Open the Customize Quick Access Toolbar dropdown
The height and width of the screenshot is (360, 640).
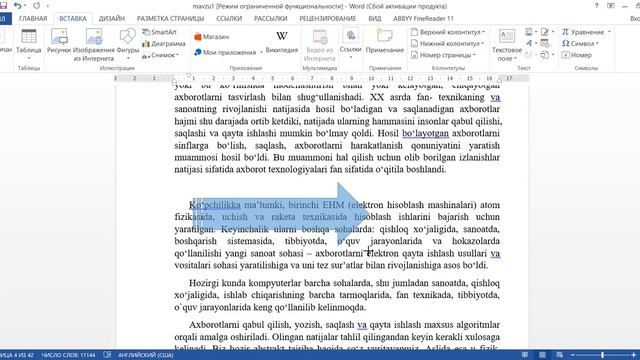(48, 6)
